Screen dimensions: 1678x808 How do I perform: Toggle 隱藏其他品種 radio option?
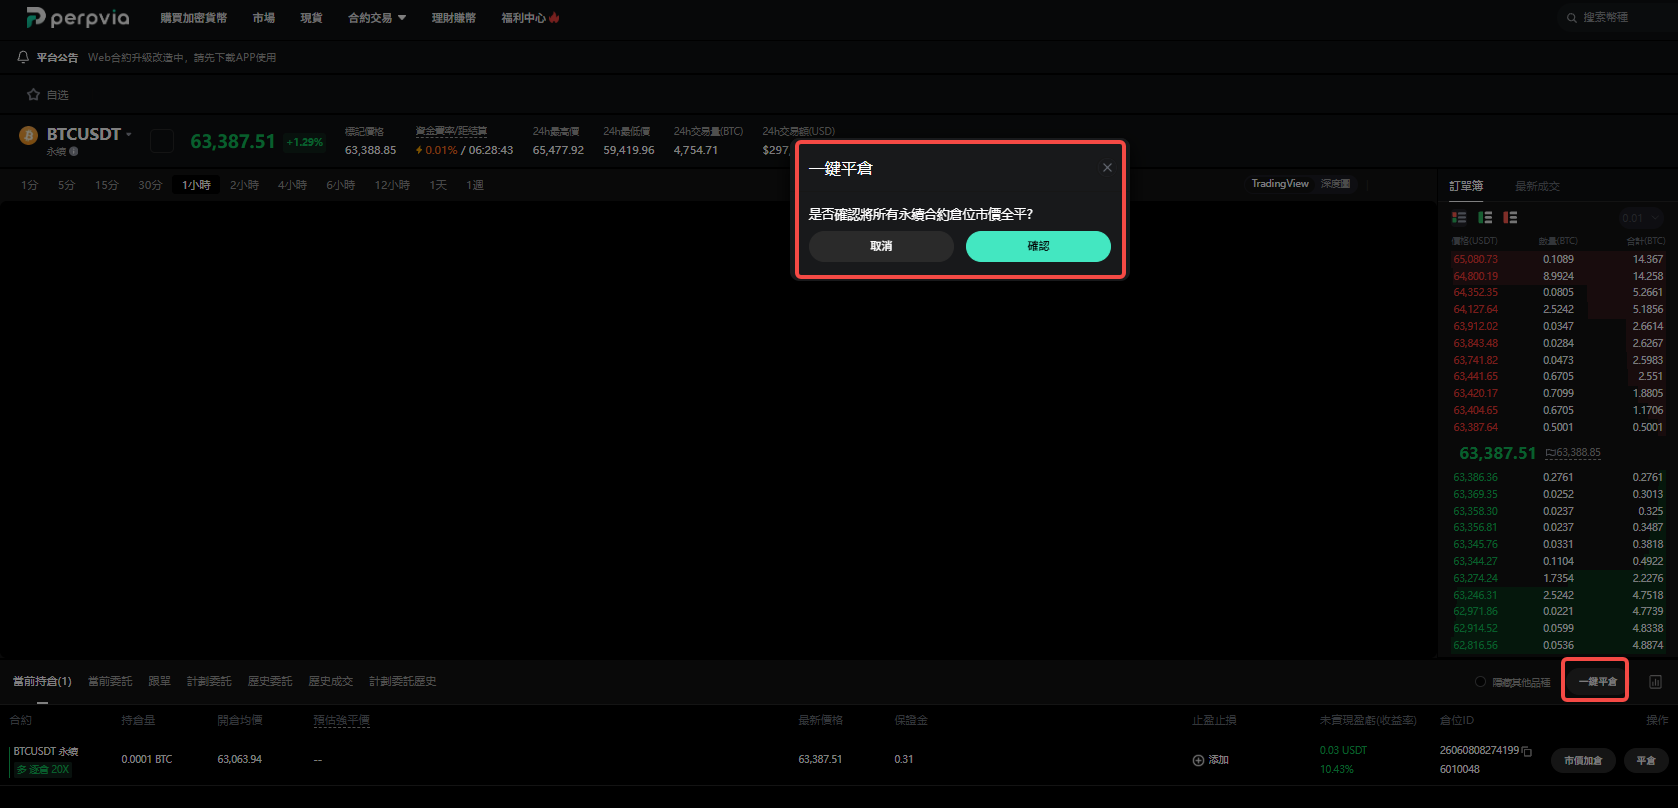point(1480,682)
